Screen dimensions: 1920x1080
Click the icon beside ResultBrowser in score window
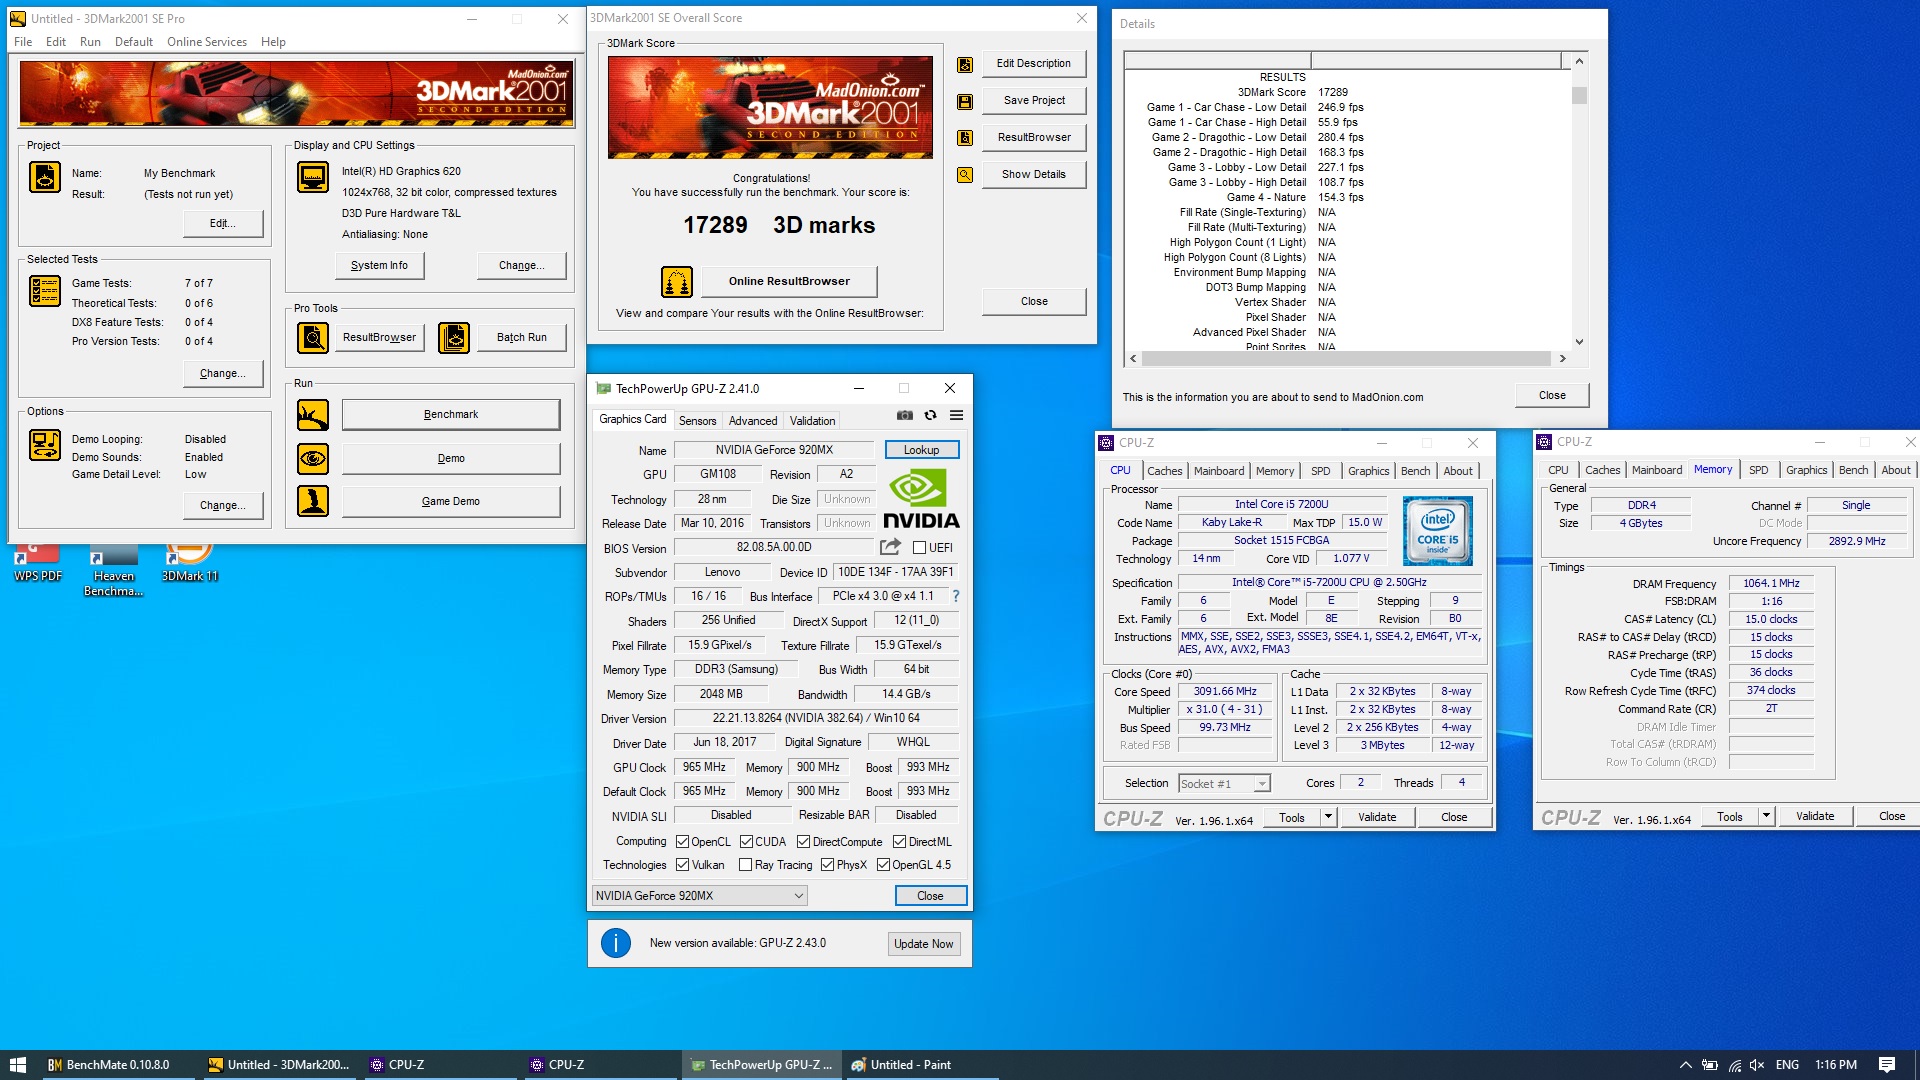coord(965,138)
